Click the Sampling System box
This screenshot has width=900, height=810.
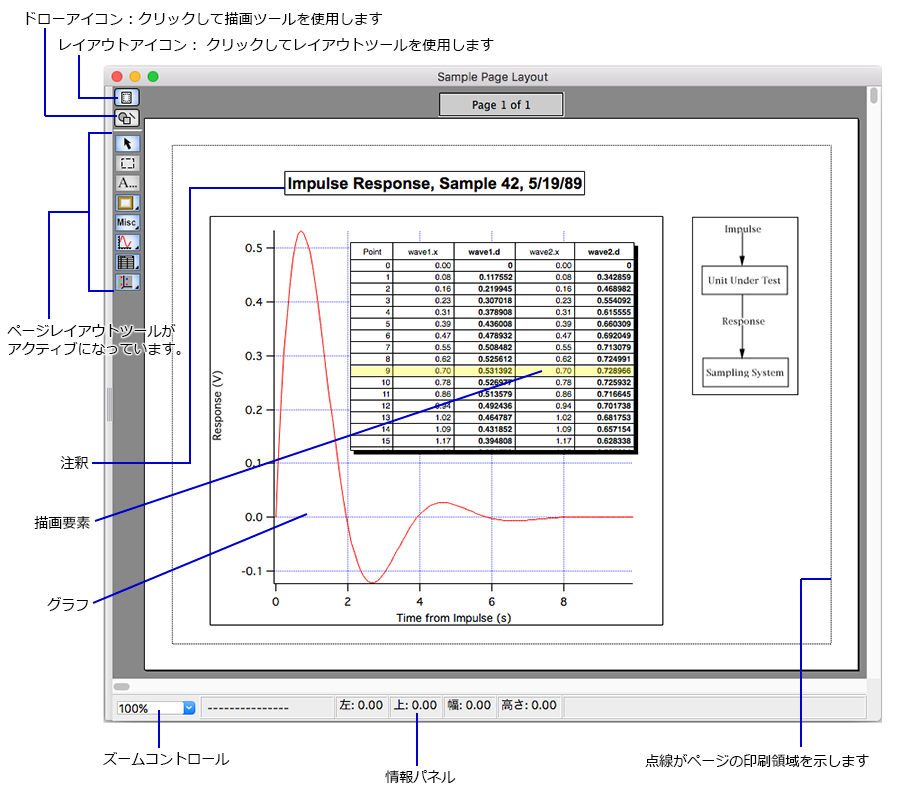745,373
